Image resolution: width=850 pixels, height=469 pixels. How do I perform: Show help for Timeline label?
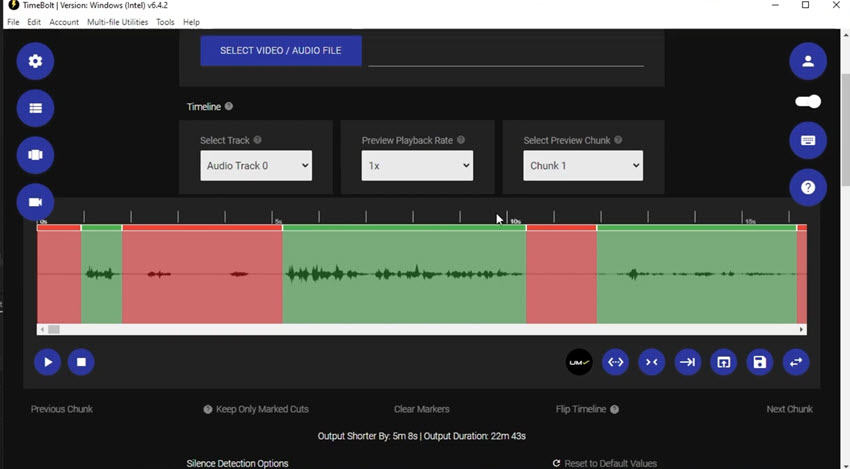coord(229,106)
